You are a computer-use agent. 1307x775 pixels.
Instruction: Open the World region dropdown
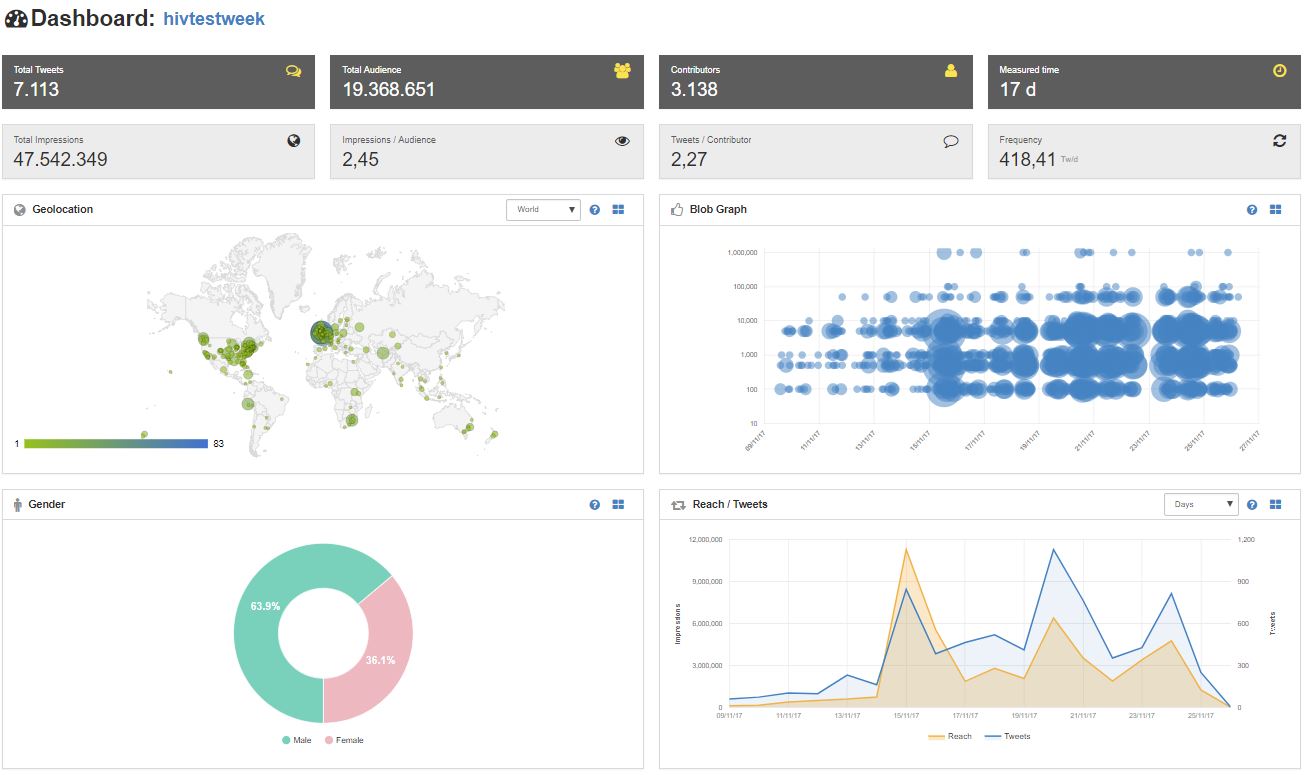[x=543, y=210]
